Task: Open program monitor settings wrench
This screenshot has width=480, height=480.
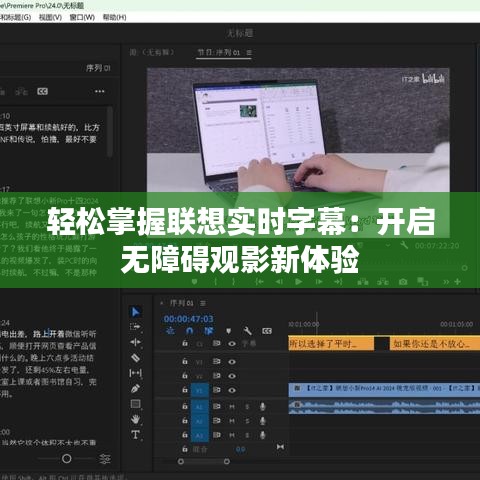Action: (x=404, y=245)
